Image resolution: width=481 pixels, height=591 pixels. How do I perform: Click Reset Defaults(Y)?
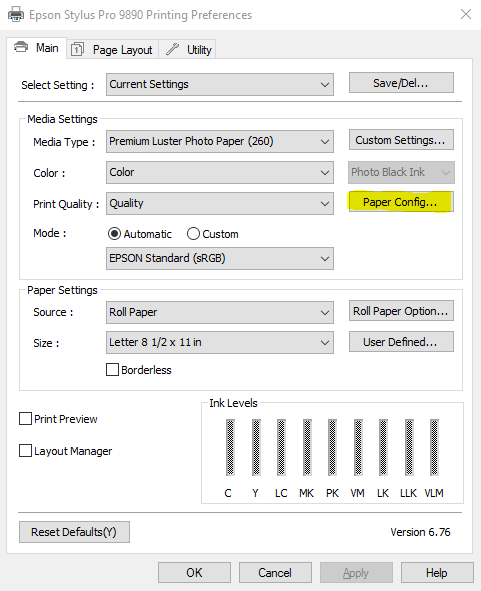74,532
